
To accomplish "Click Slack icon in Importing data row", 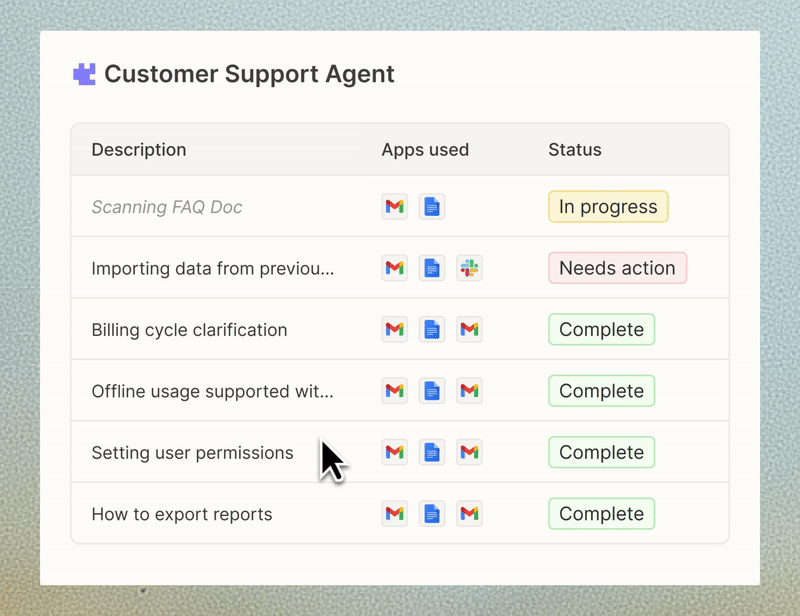I will point(469,268).
